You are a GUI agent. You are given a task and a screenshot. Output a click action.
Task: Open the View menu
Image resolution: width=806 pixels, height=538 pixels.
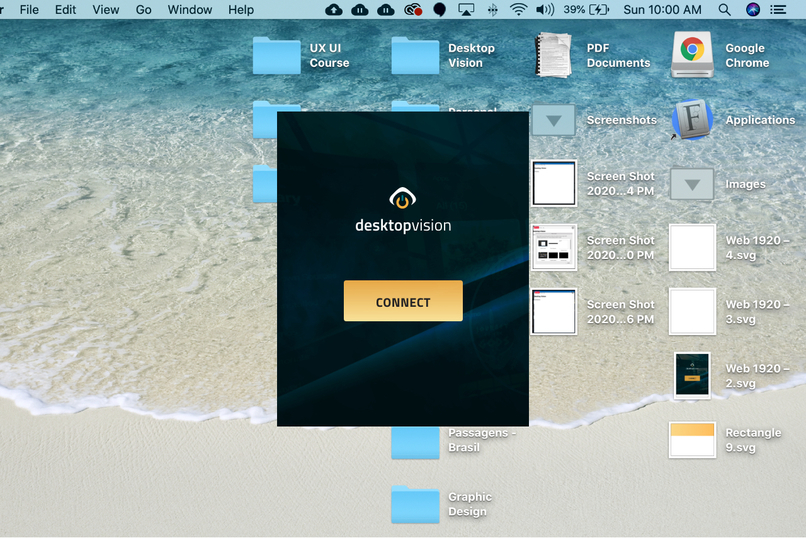pos(106,10)
